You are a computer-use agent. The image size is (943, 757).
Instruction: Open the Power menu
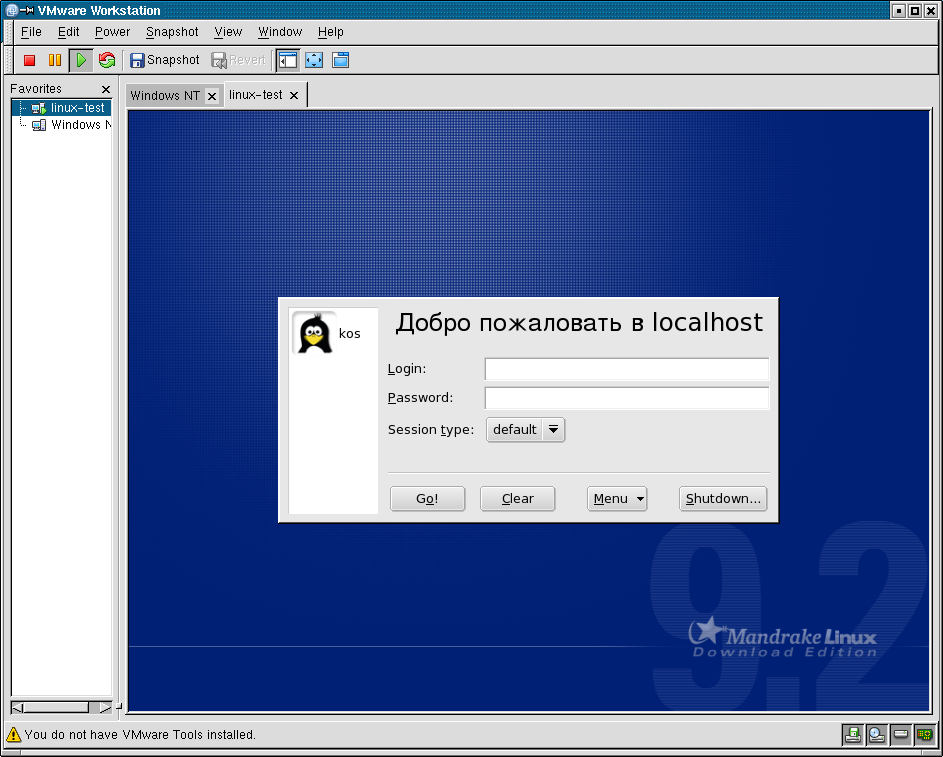112,32
